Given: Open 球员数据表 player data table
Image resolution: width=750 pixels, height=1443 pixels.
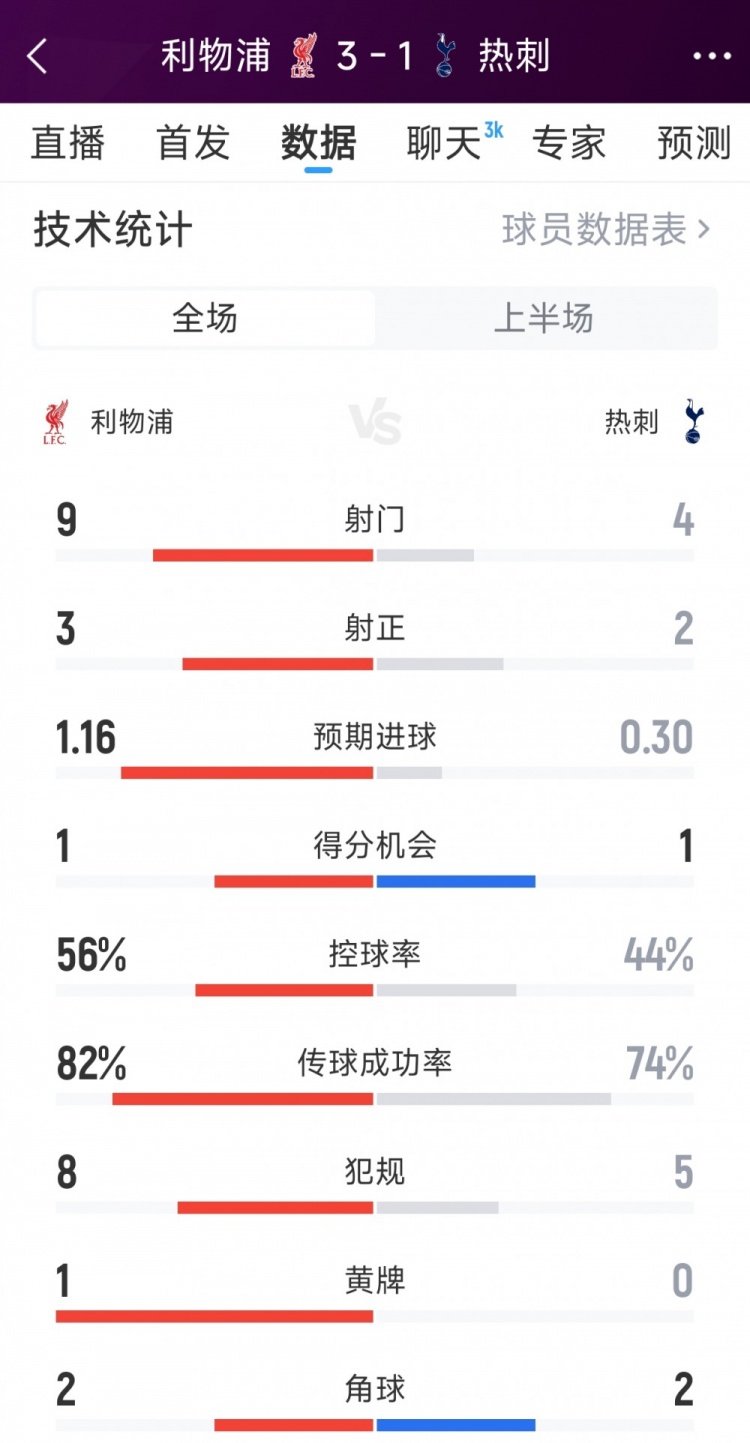Looking at the screenshot, I should click(594, 230).
